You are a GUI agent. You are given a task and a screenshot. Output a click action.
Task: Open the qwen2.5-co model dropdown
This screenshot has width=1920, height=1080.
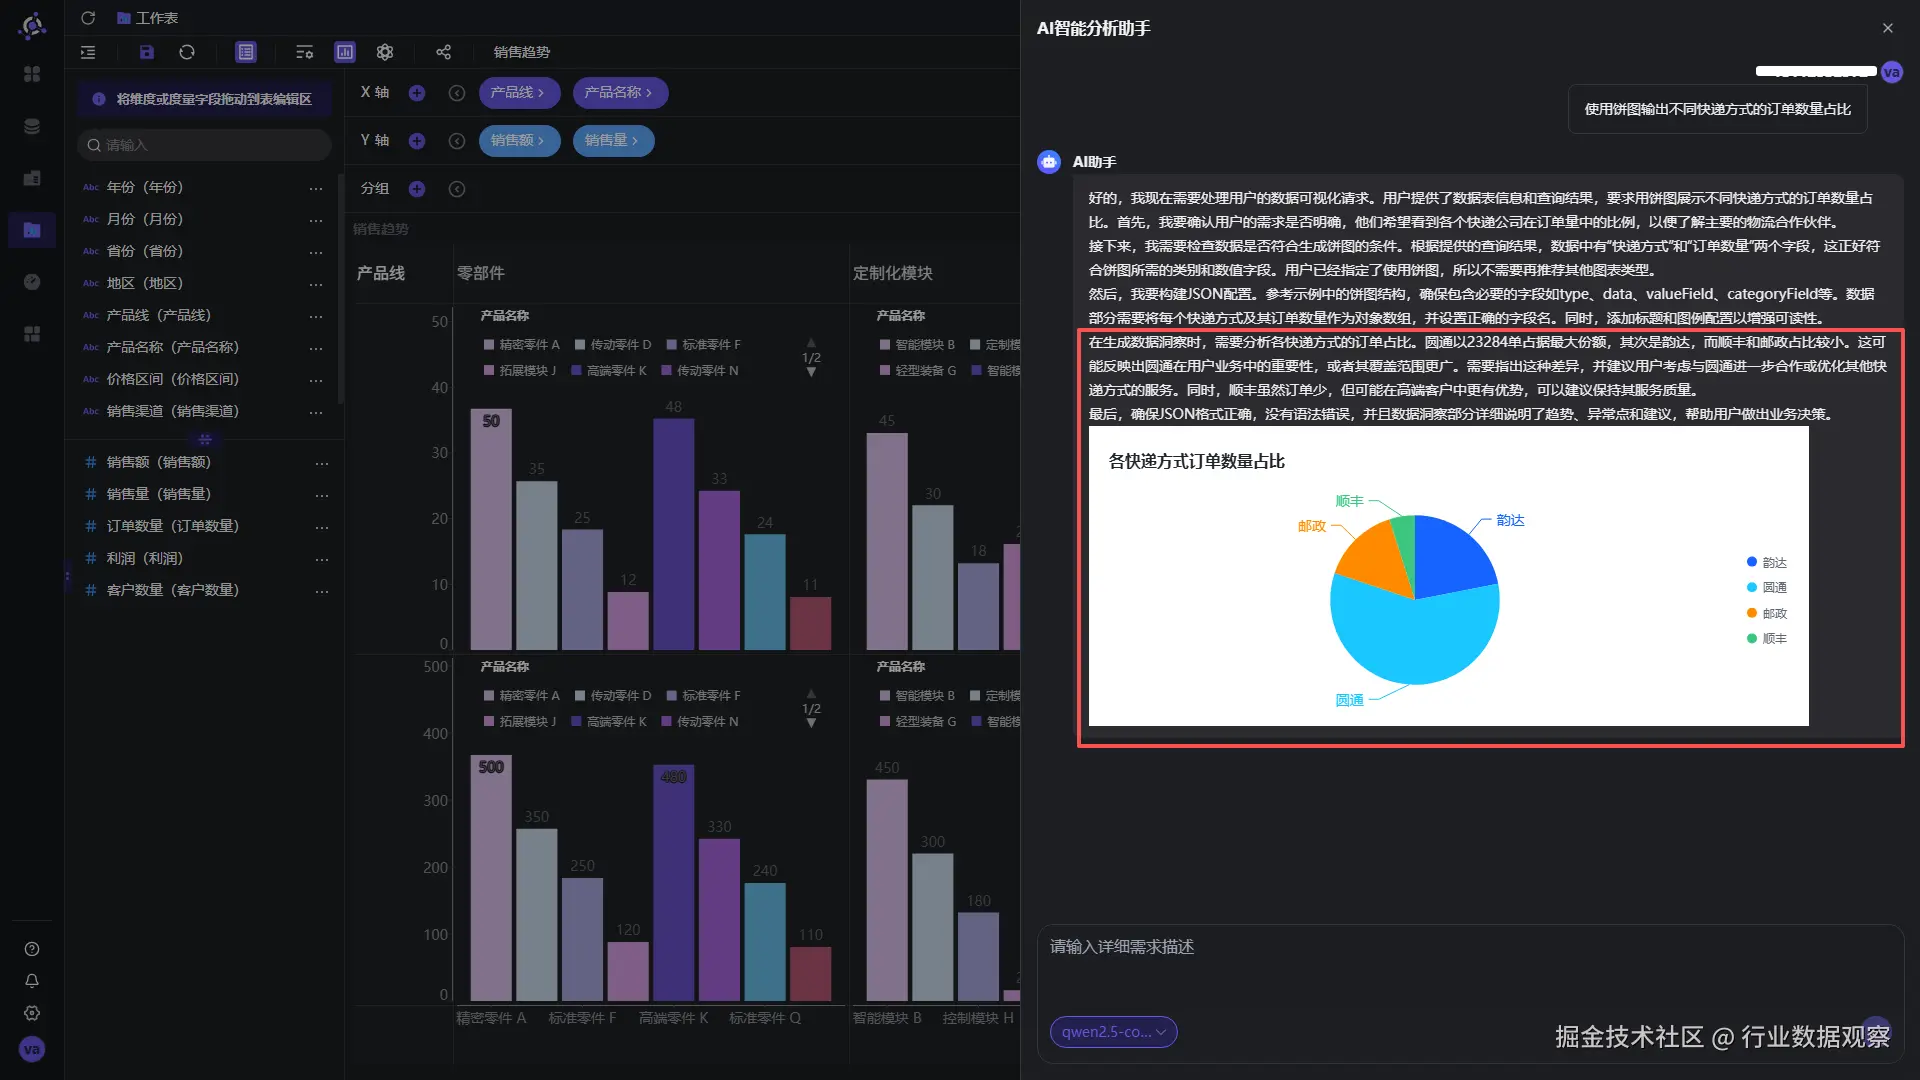pos(1113,1032)
